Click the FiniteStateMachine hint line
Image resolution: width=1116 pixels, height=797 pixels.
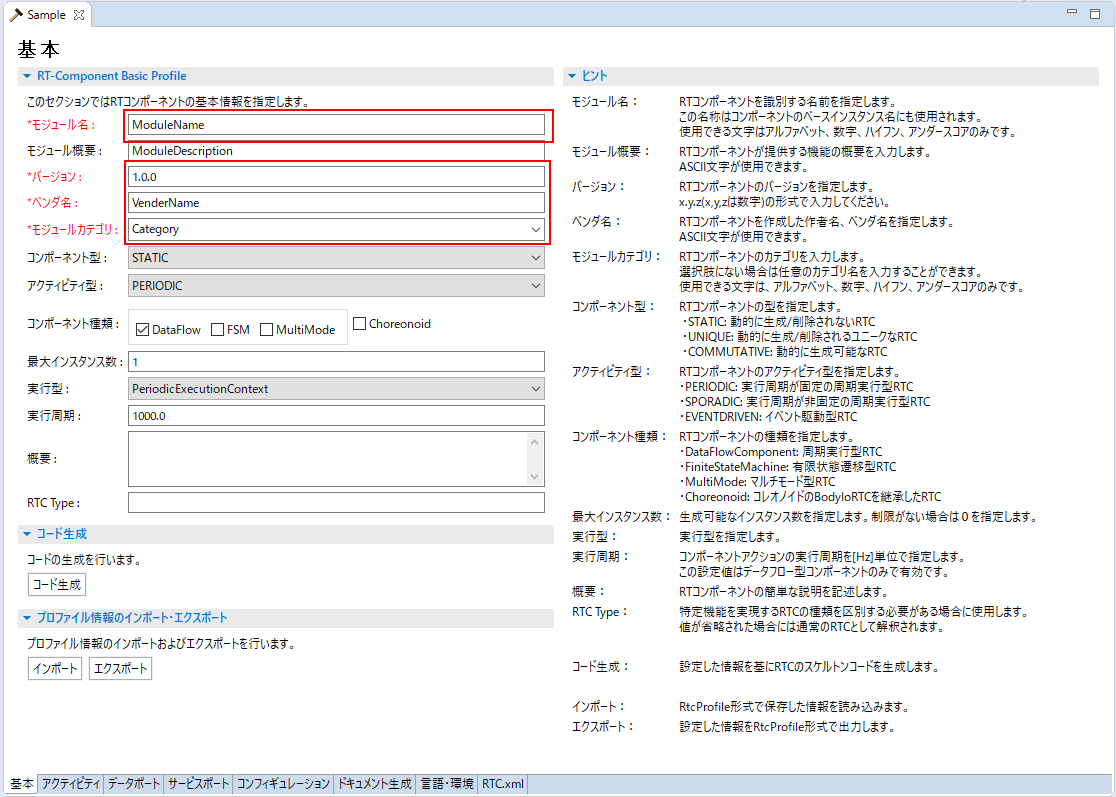[x=788, y=467]
